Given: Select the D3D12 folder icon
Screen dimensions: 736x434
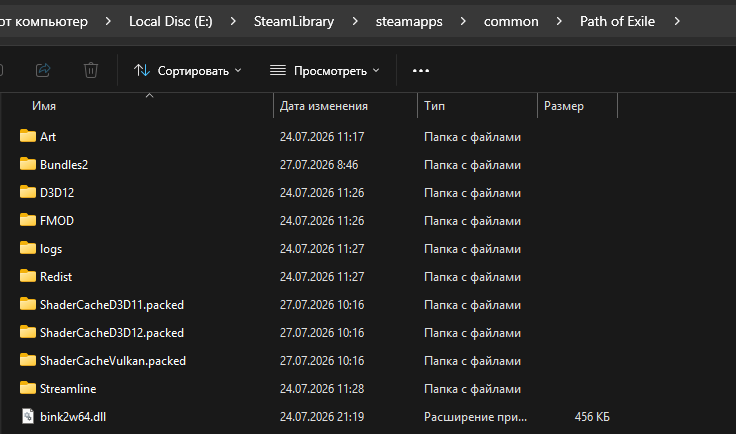Looking at the screenshot, I should 28,192.
